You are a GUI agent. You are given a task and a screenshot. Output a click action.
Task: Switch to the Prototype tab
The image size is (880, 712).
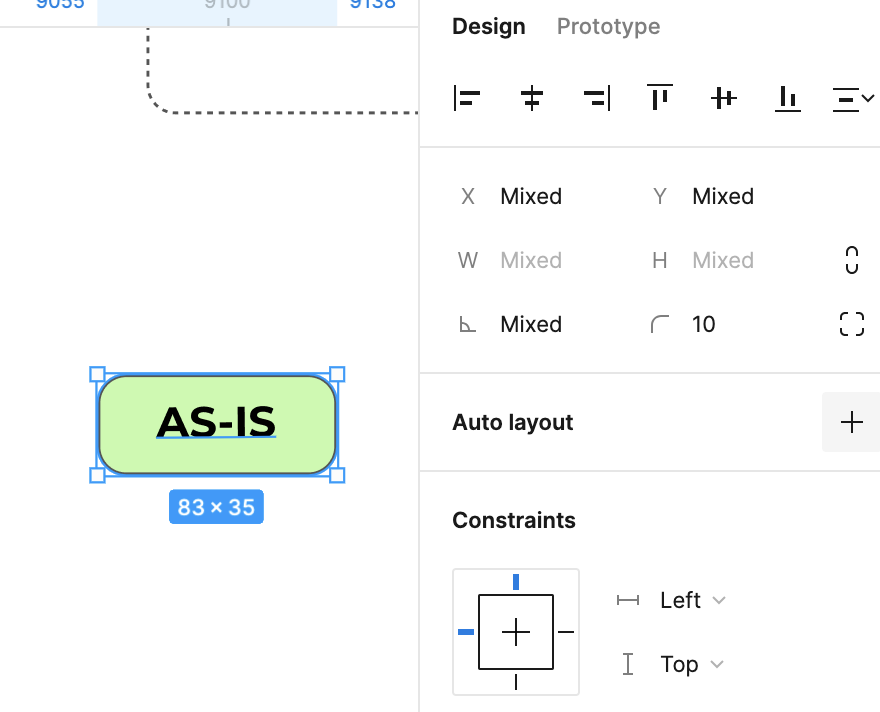click(608, 26)
